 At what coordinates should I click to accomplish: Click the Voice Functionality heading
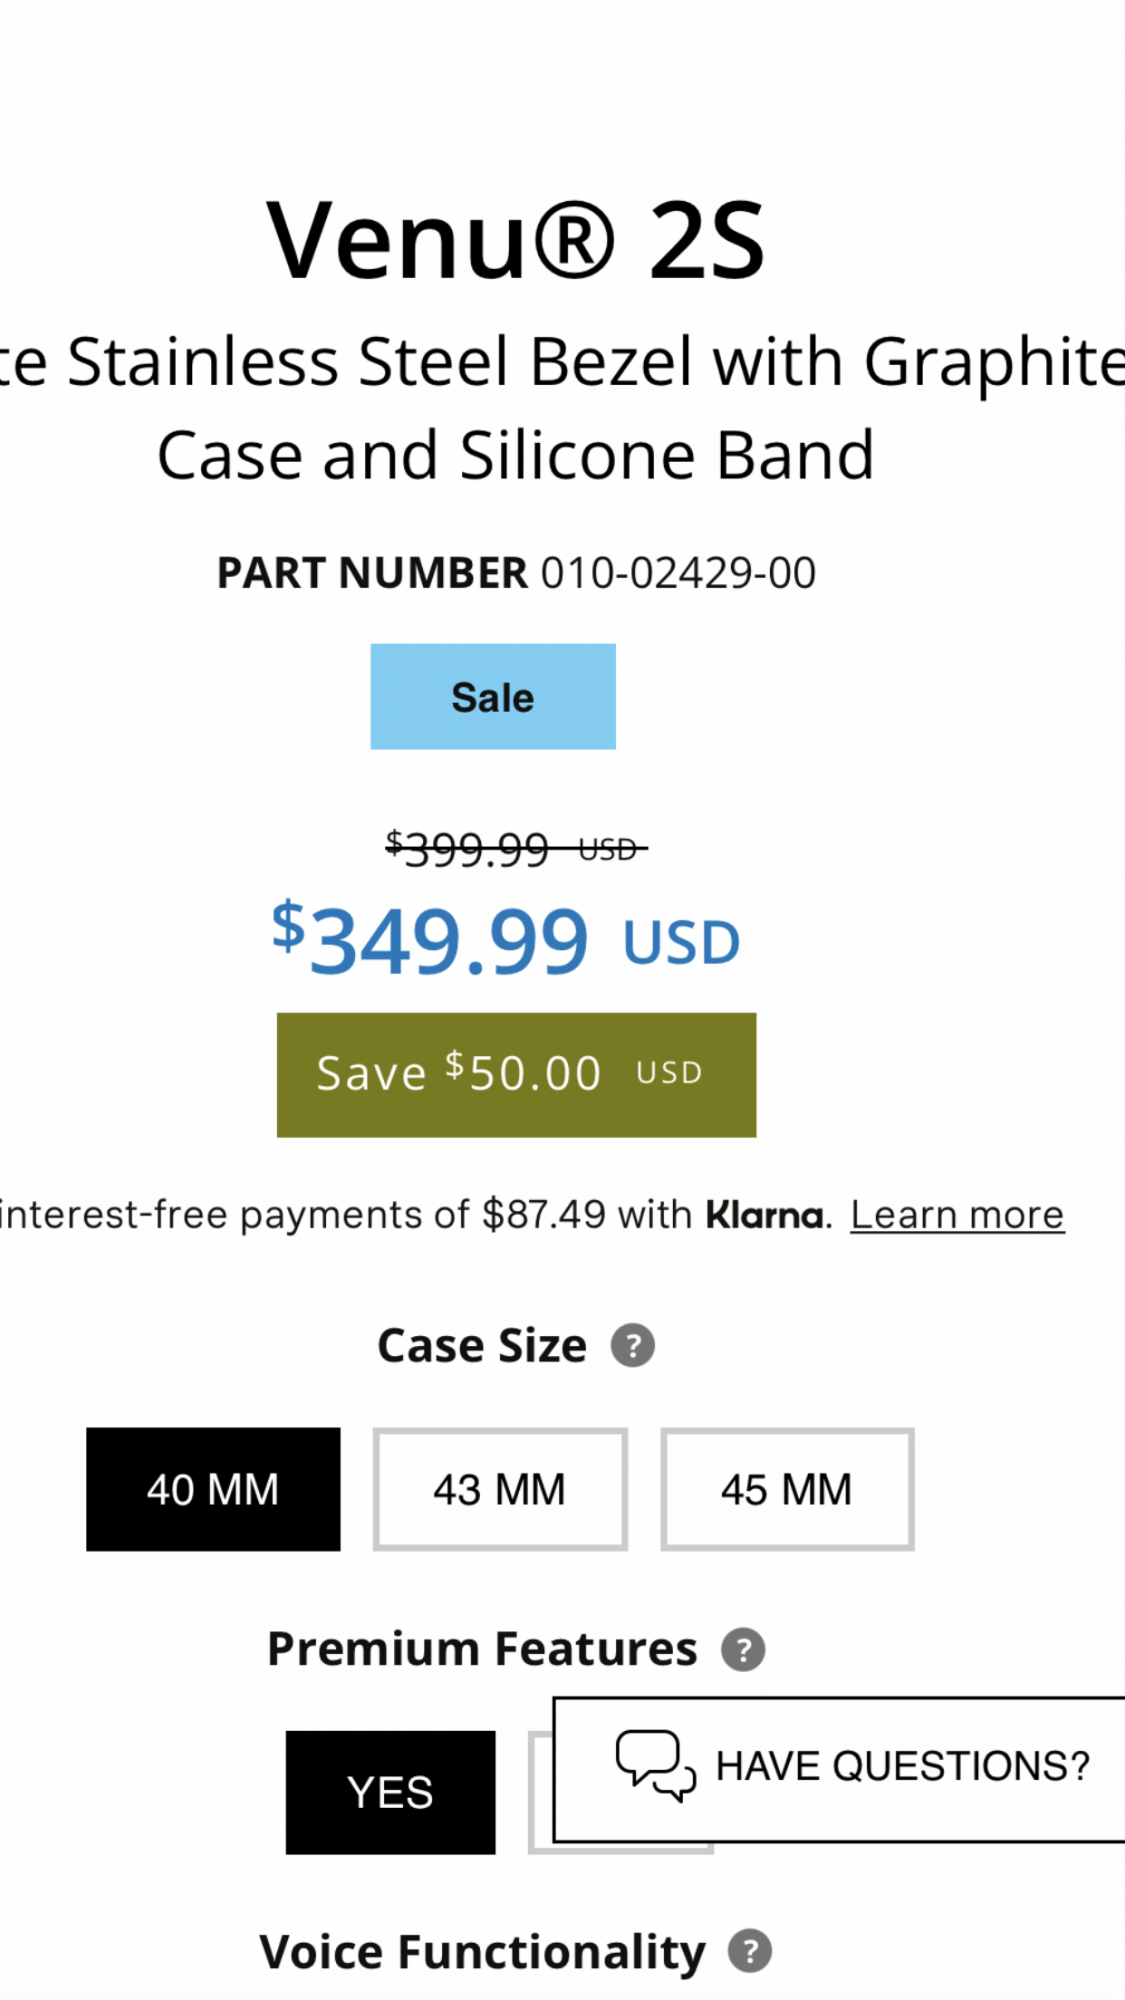coord(482,1951)
